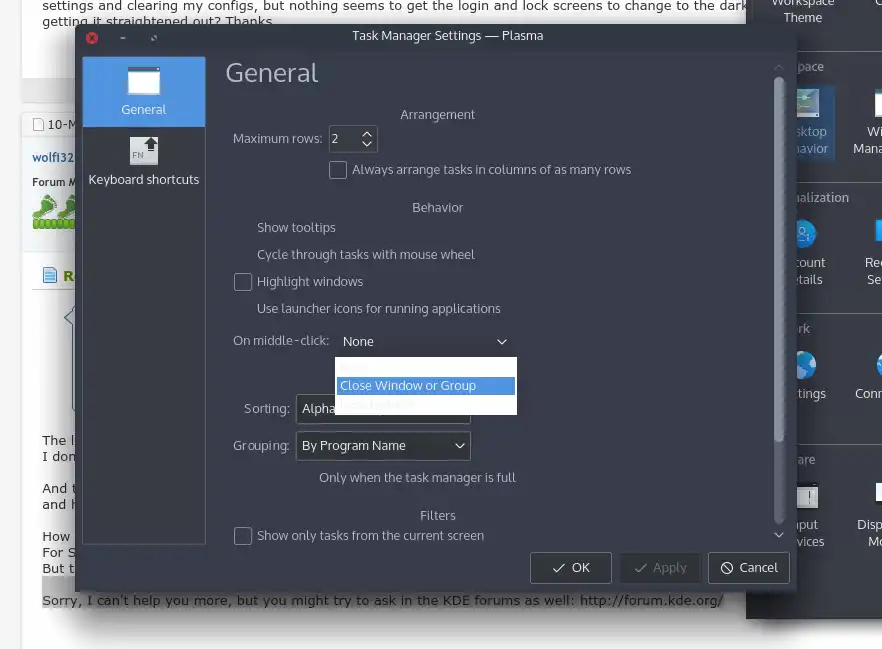
Task: Select the General page in the sidebar
Action: tap(143, 92)
